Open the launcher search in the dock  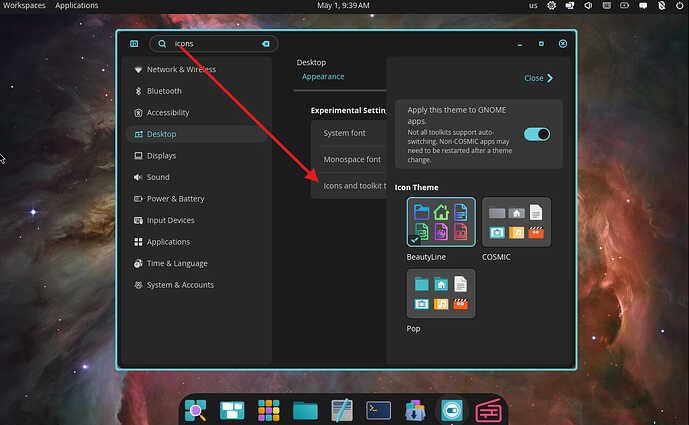(196, 410)
